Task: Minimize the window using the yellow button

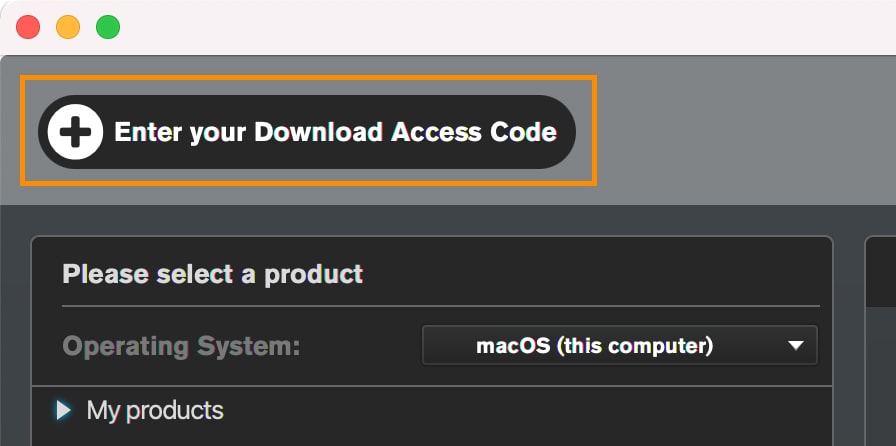Action: 68,28
